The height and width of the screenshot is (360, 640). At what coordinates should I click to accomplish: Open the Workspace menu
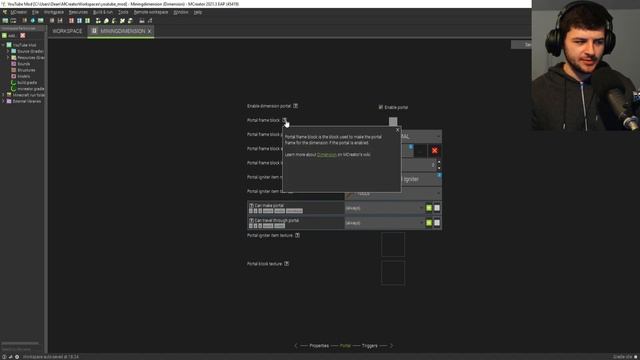coord(53,12)
